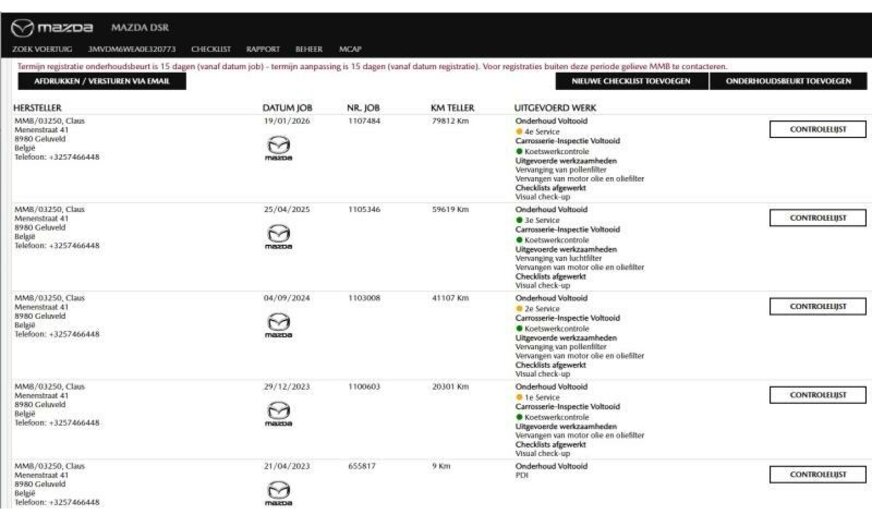Select VIN 3MVDM6WEA0E320773 in navigation
872x520 pixels.
coord(133,48)
